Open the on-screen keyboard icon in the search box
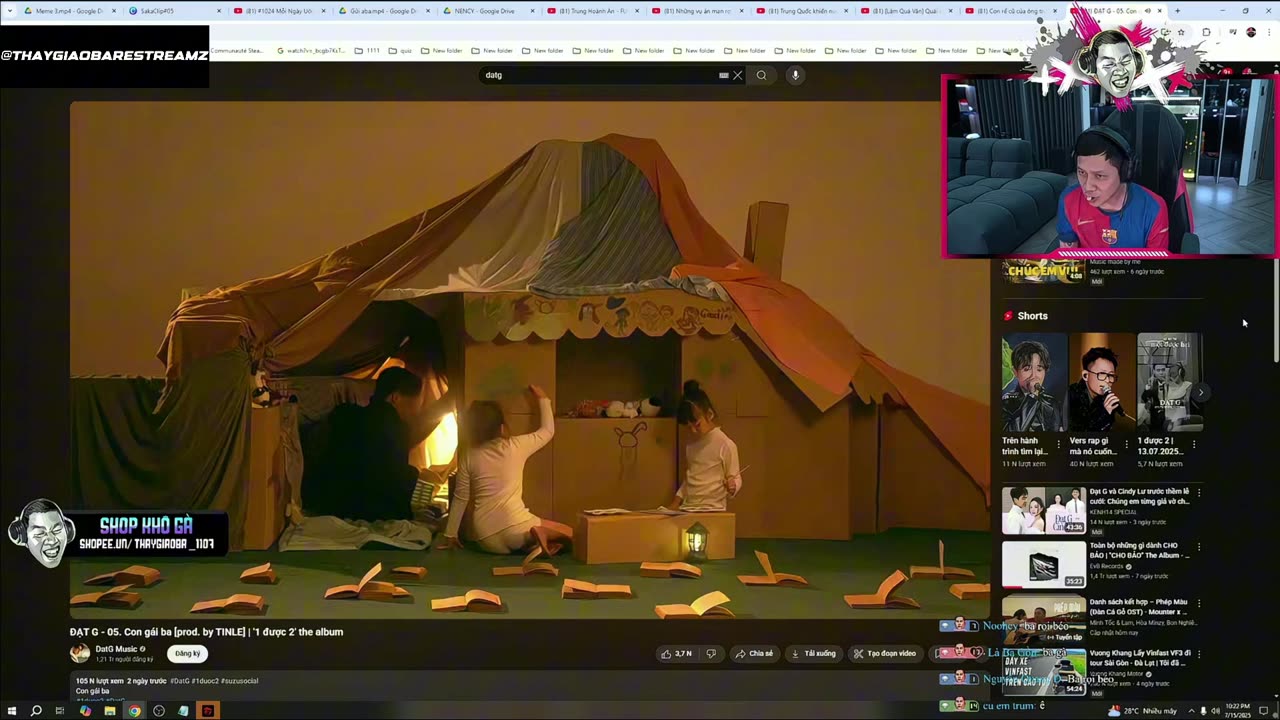1280x720 pixels. [723, 75]
